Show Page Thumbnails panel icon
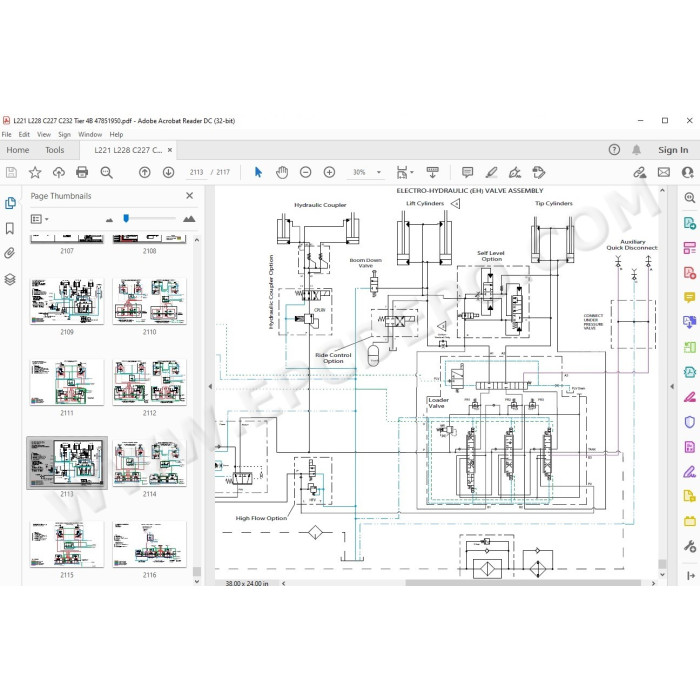Screen dimensions: 700x700 click(x=10, y=203)
